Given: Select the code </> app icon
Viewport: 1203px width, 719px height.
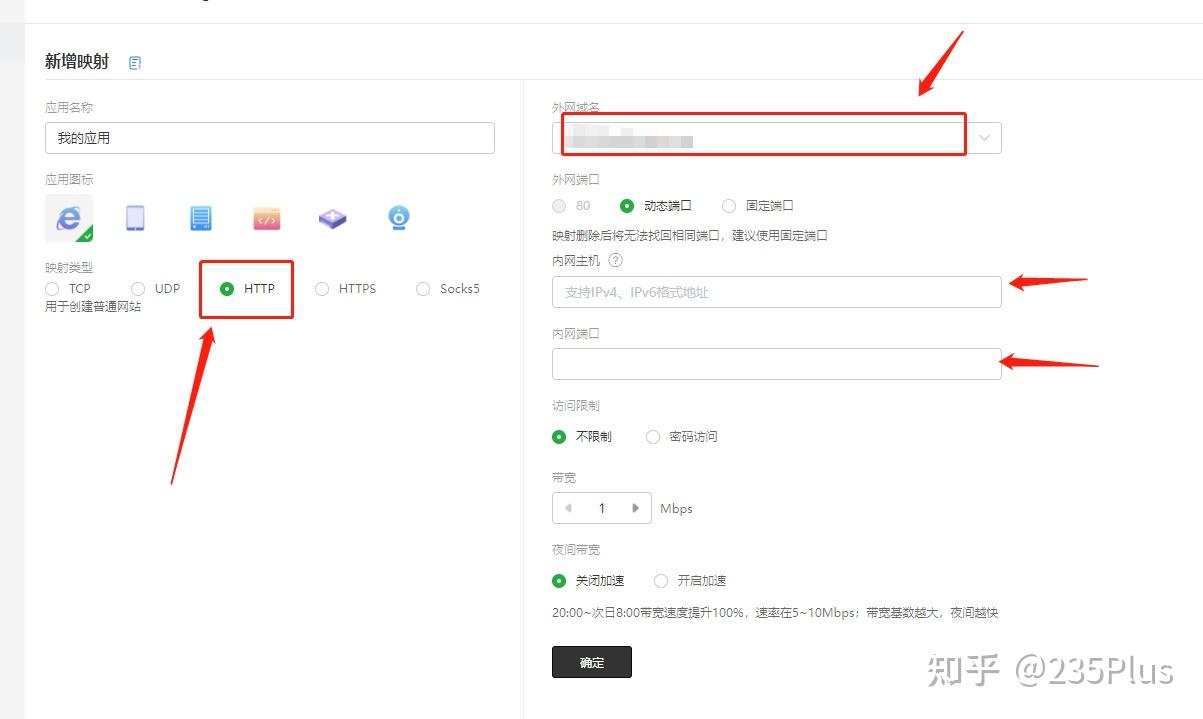Looking at the screenshot, I should (x=266, y=217).
